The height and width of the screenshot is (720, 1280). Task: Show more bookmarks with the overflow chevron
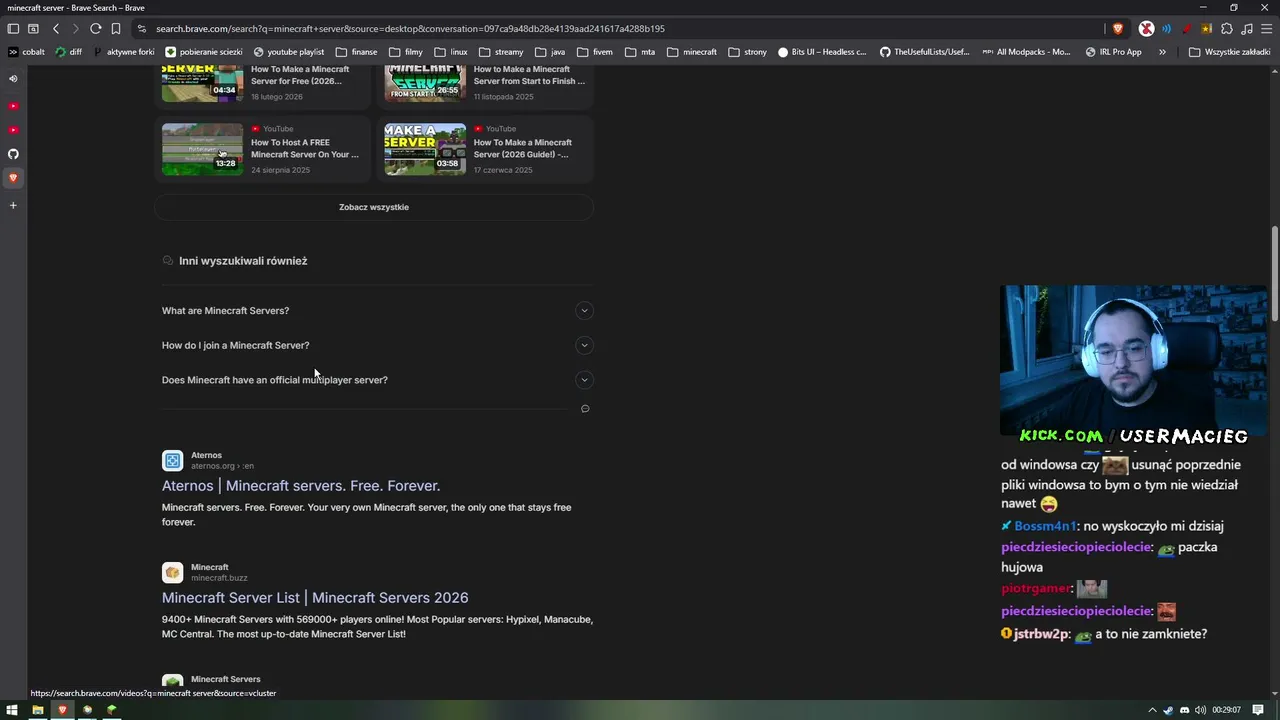(1162, 52)
